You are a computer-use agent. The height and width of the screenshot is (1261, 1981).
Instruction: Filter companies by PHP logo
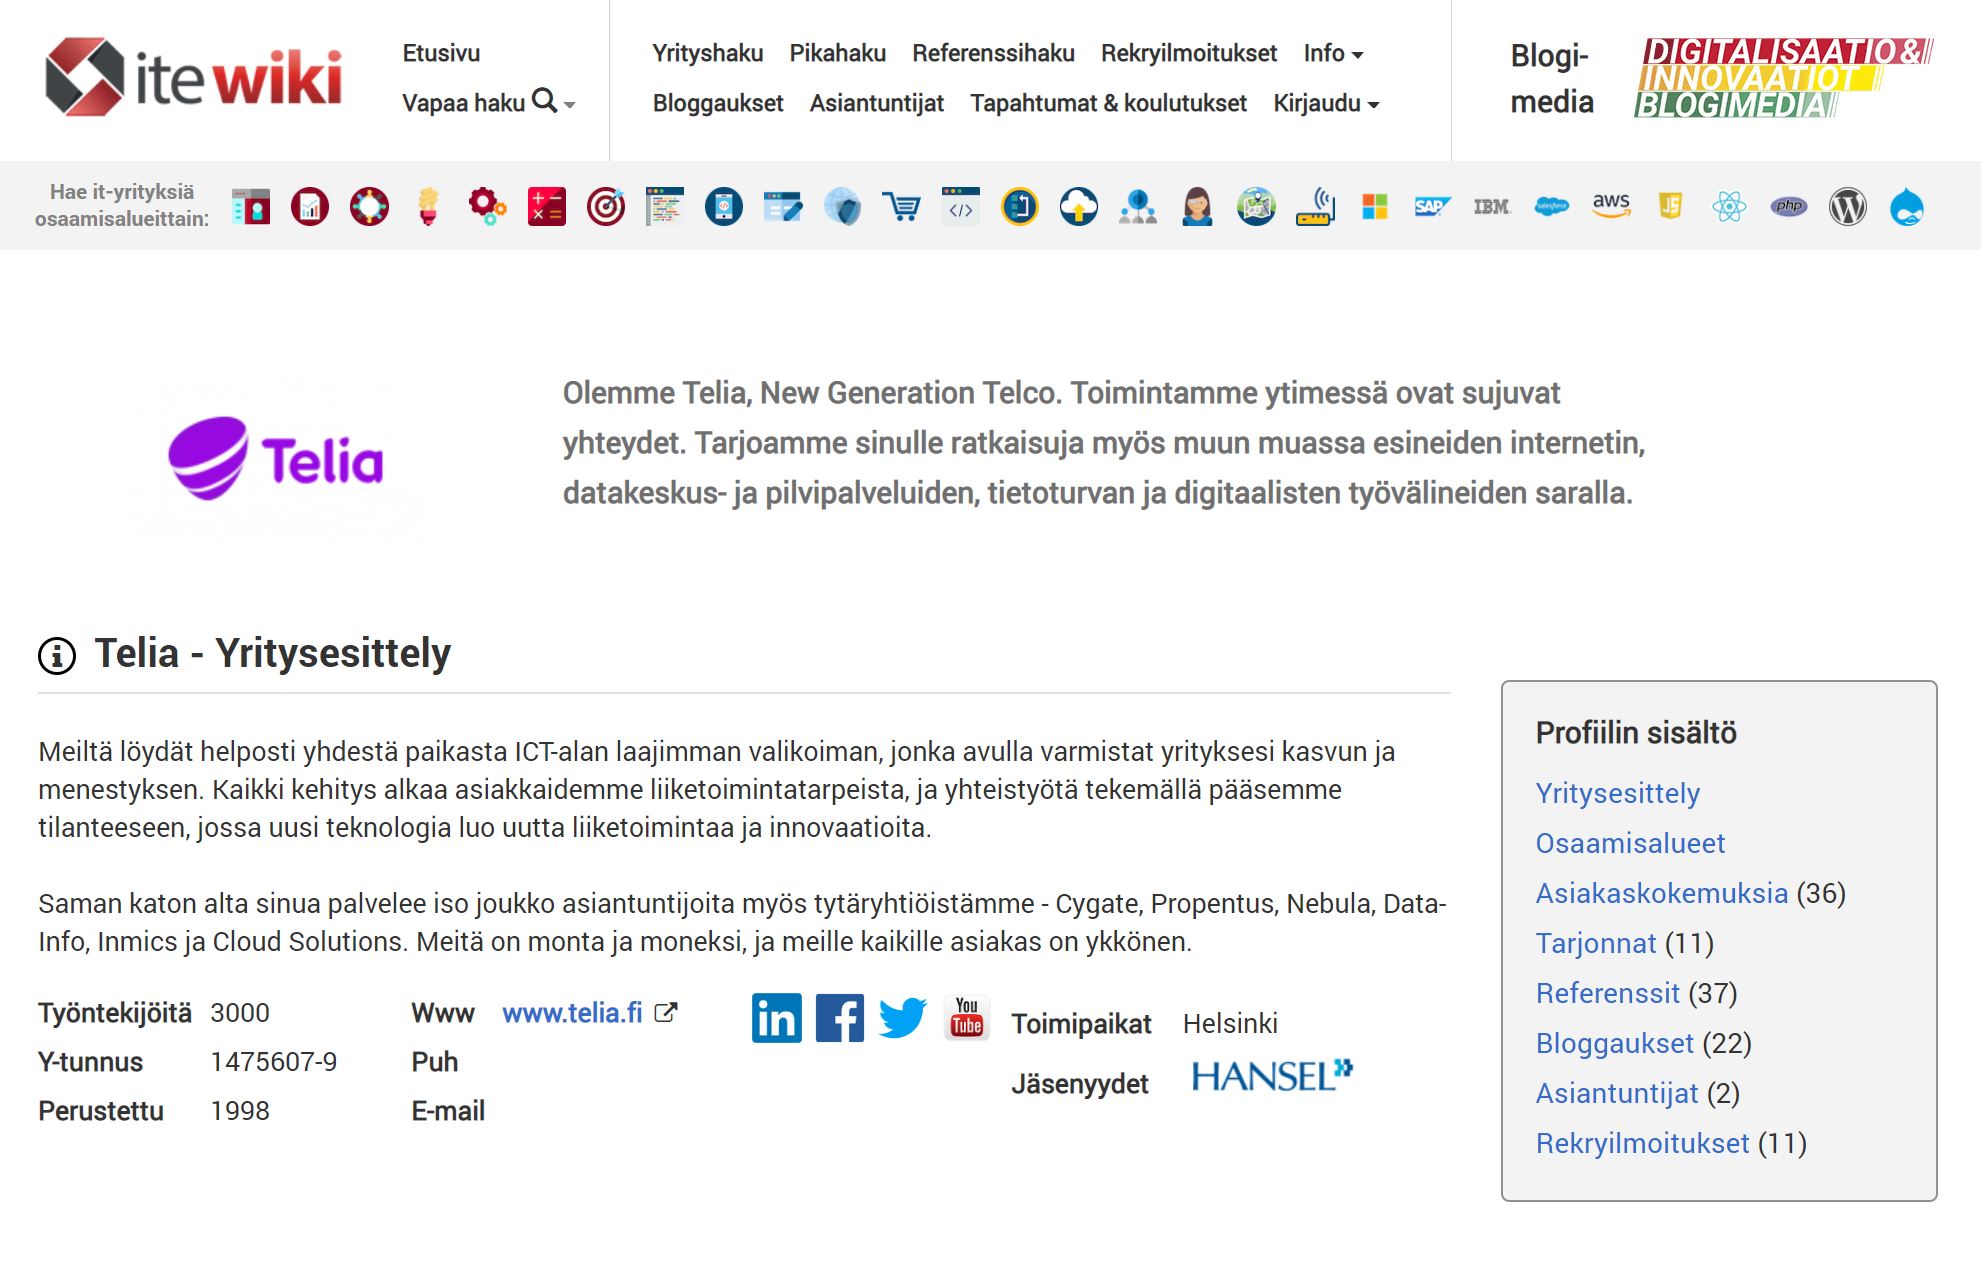[x=1788, y=207]
